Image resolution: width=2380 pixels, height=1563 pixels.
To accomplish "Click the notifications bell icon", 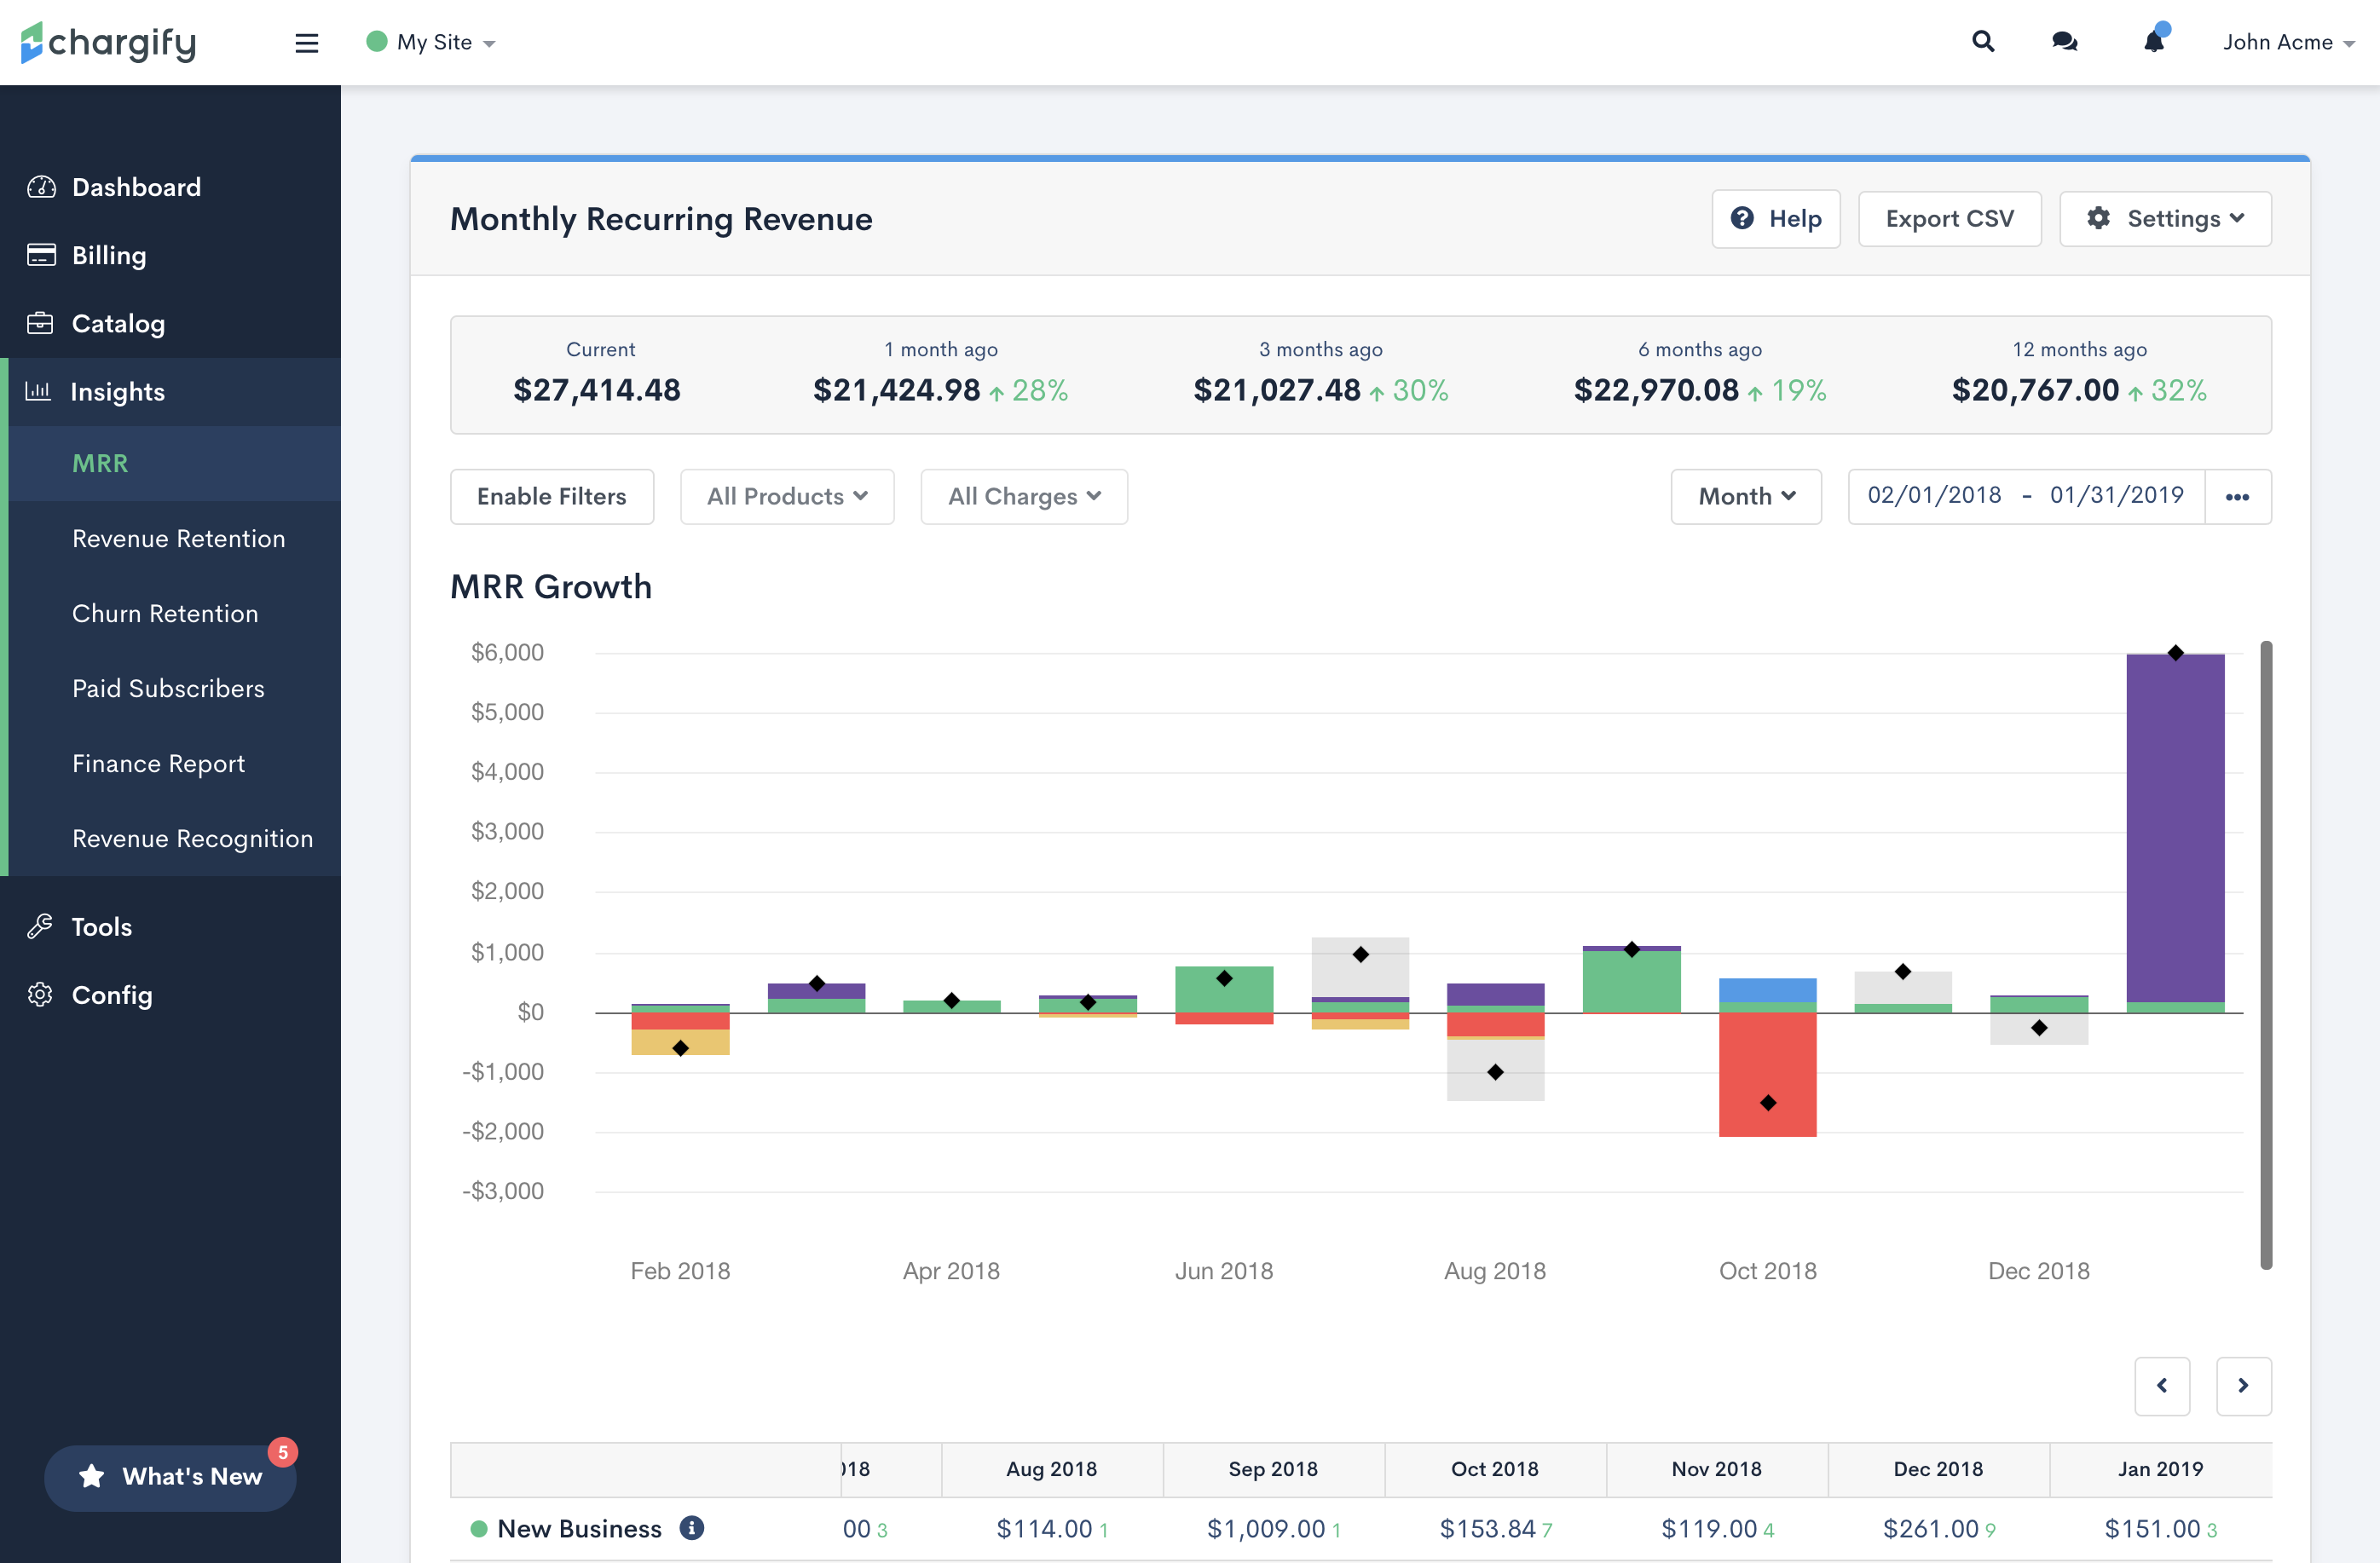I will [2154, 42].
